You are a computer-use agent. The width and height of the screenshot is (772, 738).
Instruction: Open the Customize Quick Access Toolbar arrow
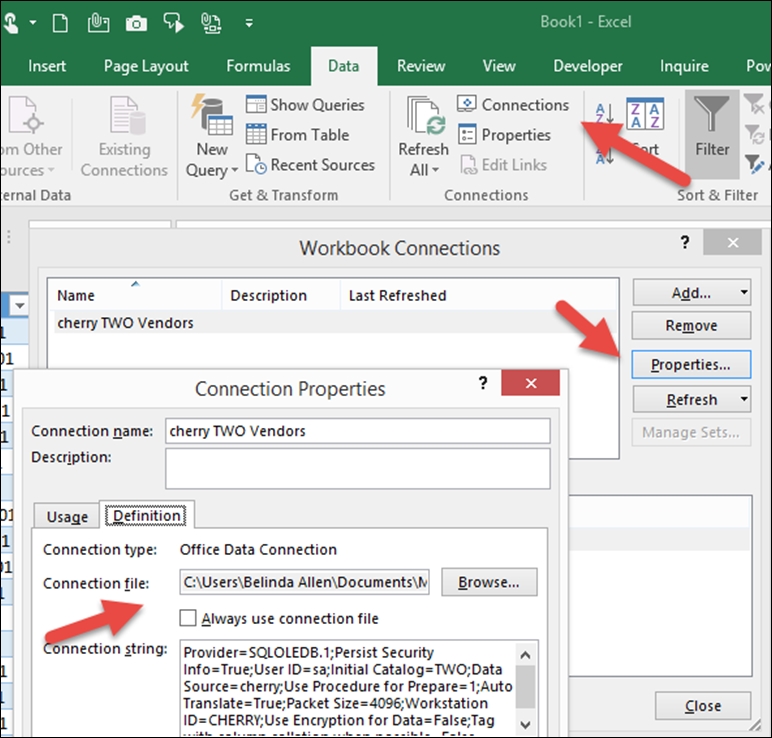[x=249, y=23]
